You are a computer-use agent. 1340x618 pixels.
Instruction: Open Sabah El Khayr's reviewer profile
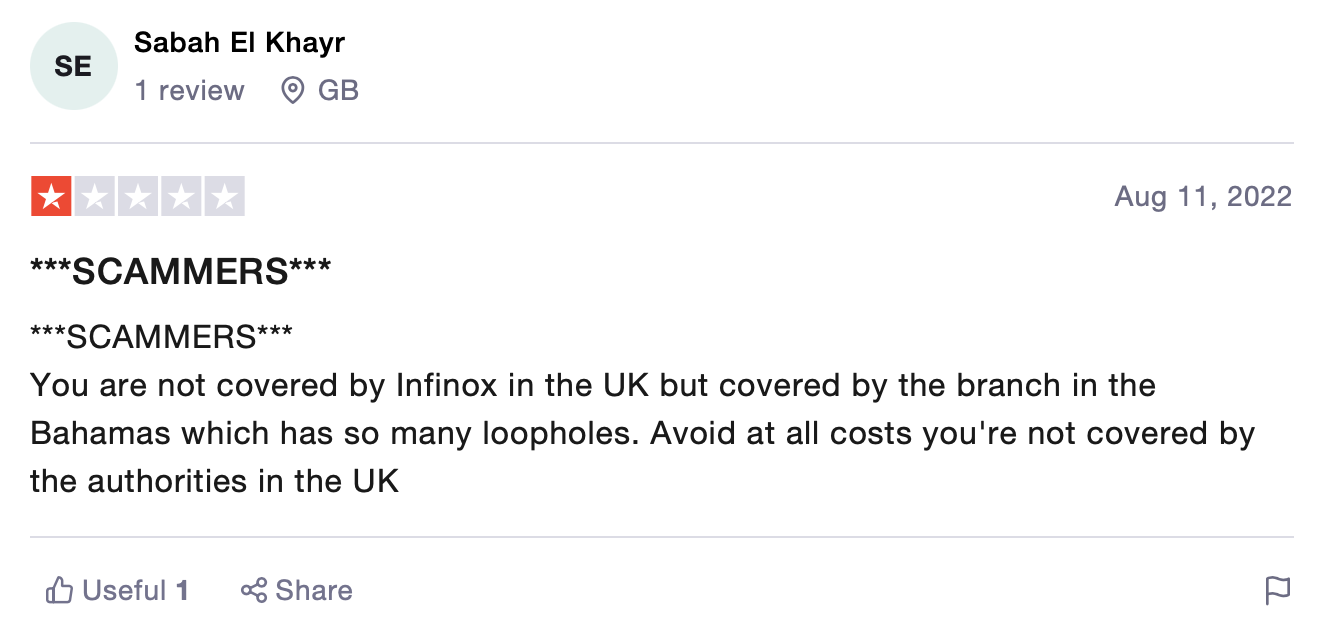pyautogui.click(x=240, y=43)
